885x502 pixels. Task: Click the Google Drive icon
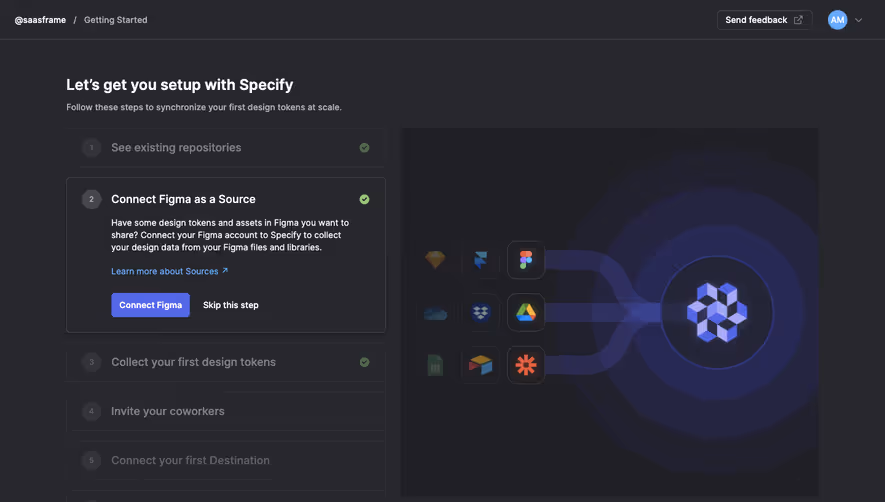[526, 312]
